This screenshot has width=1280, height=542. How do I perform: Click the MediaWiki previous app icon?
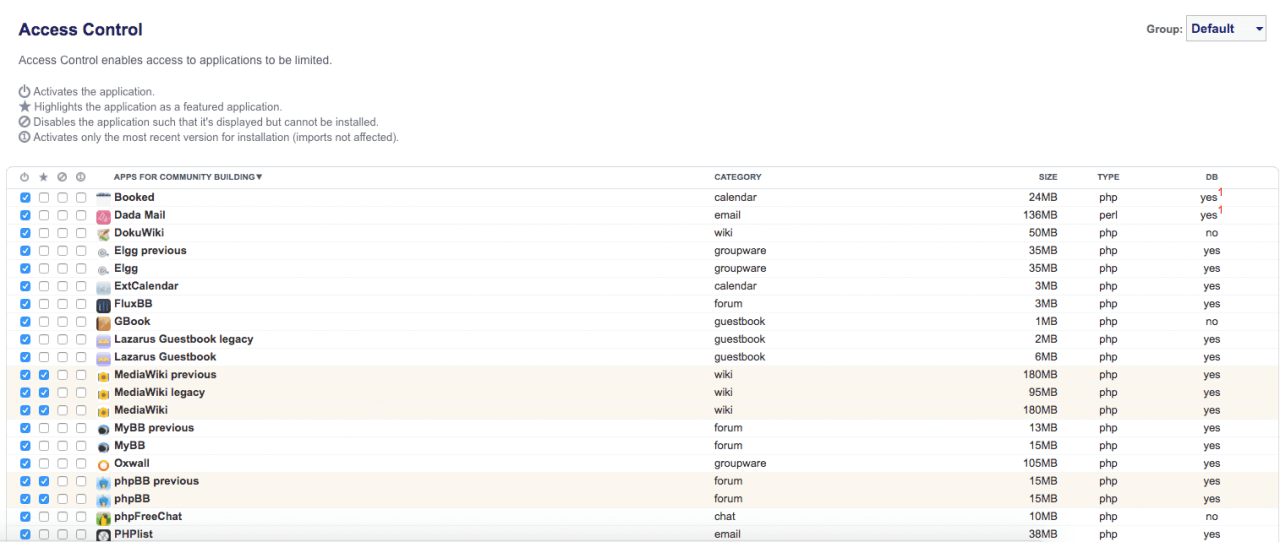pyautogui.click(x=103, y=376)
